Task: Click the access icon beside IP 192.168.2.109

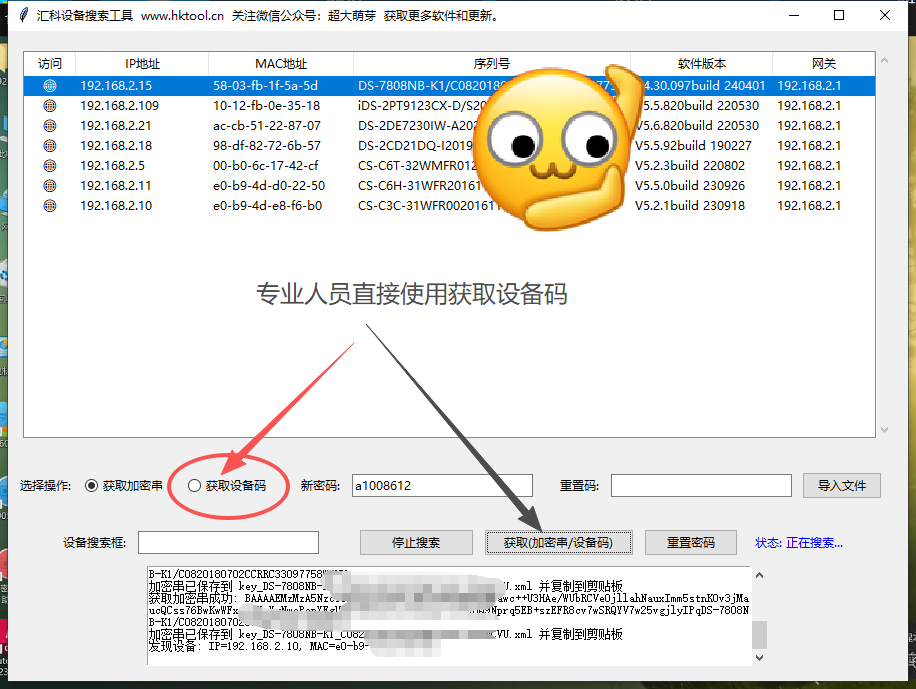Action: tap(49, 105)
